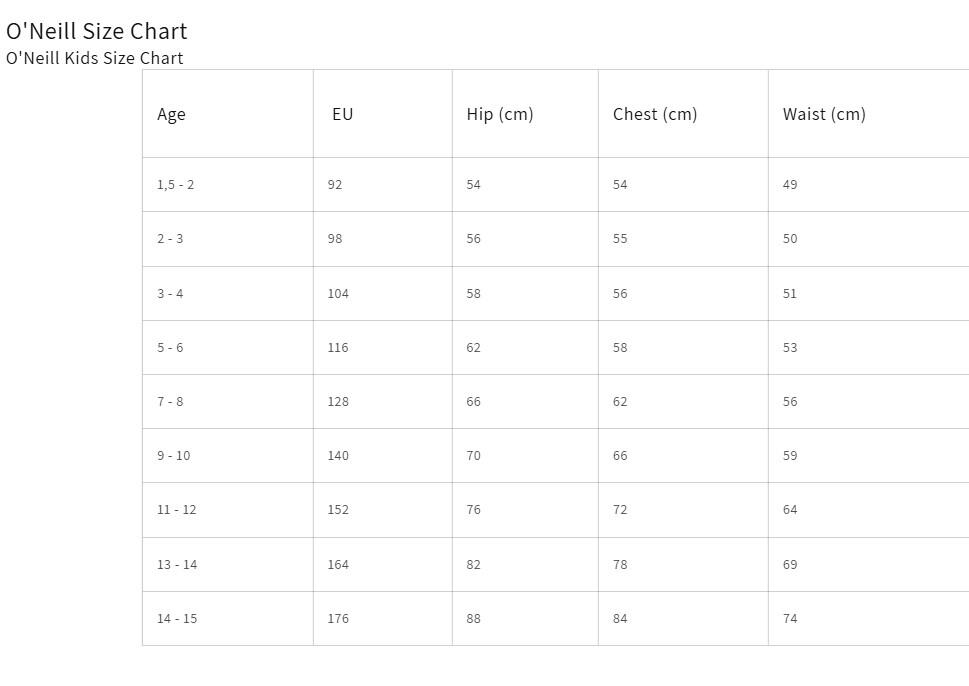Click the EU size 176 cell
This screenshot has width=969, height=686.
(x=383, y=619)
